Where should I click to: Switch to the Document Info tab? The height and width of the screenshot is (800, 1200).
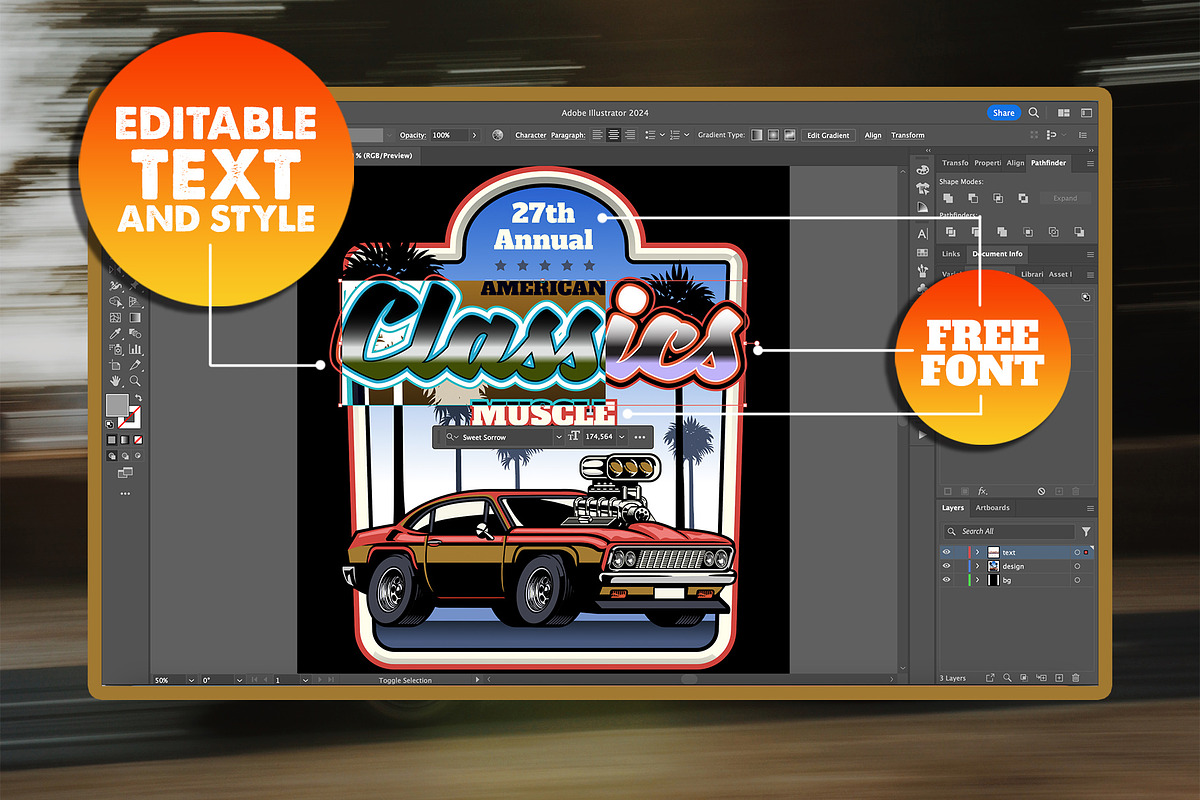tap(998, 254)
